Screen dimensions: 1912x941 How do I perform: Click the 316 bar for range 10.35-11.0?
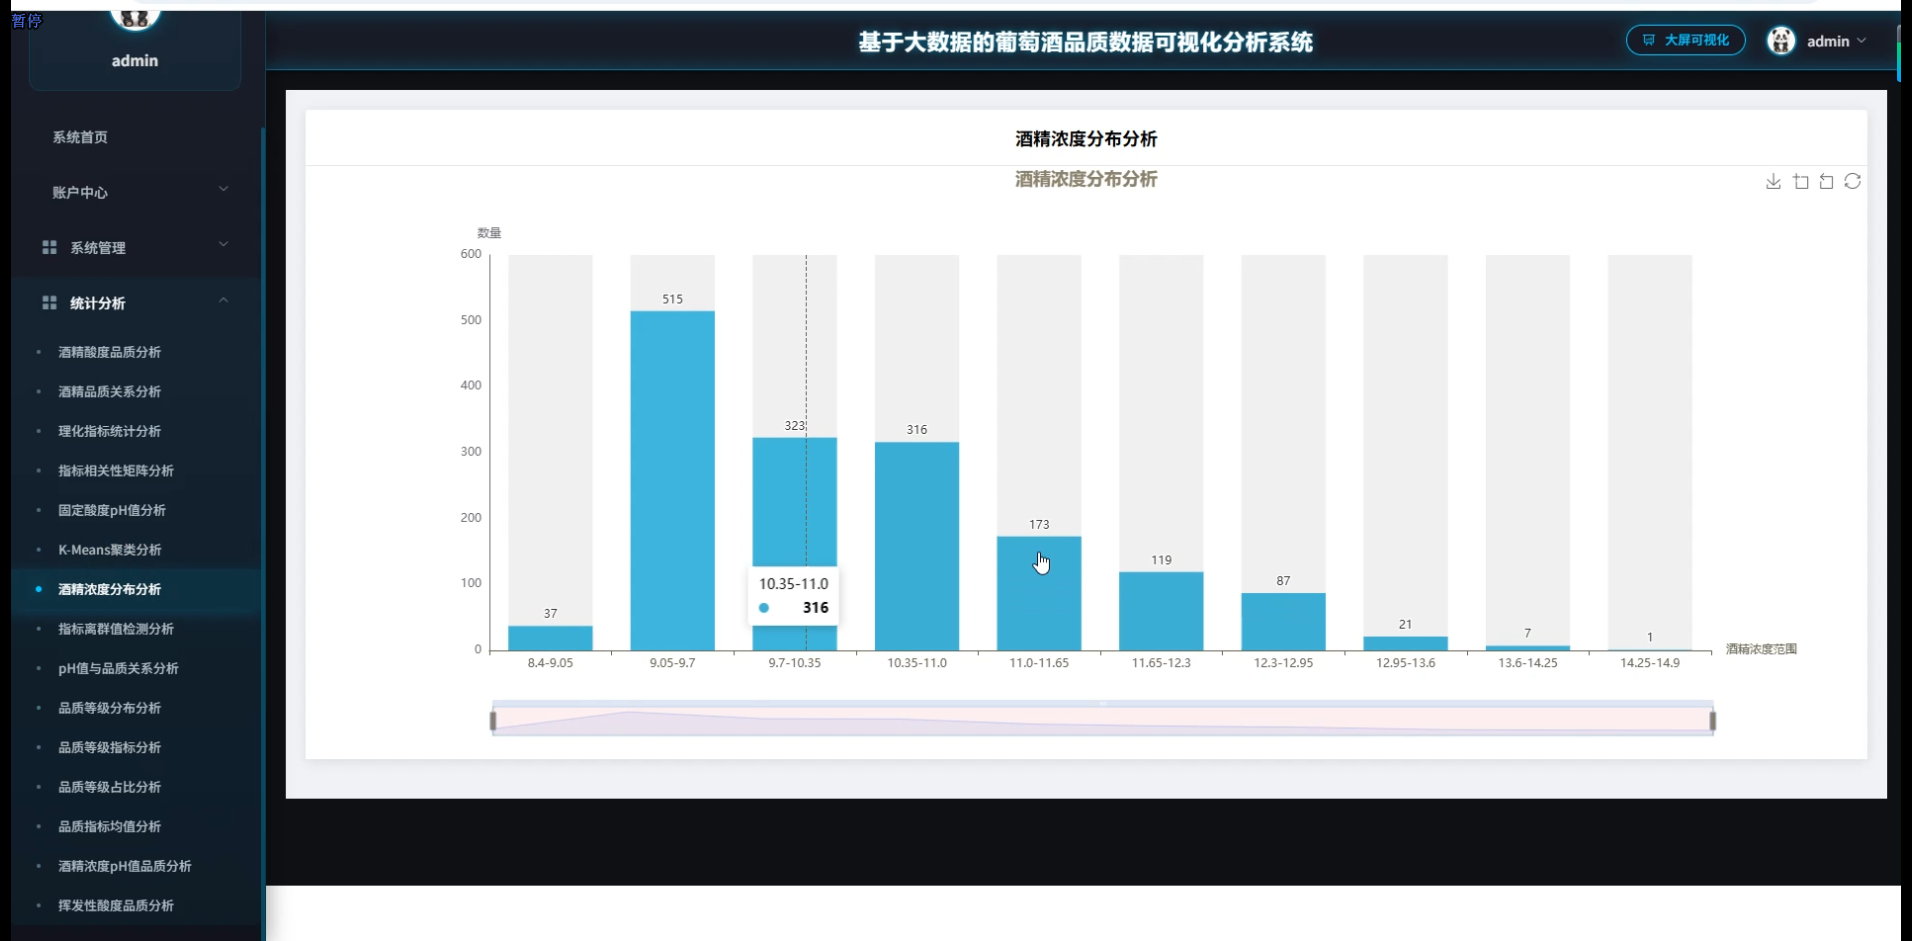(917, 546)
